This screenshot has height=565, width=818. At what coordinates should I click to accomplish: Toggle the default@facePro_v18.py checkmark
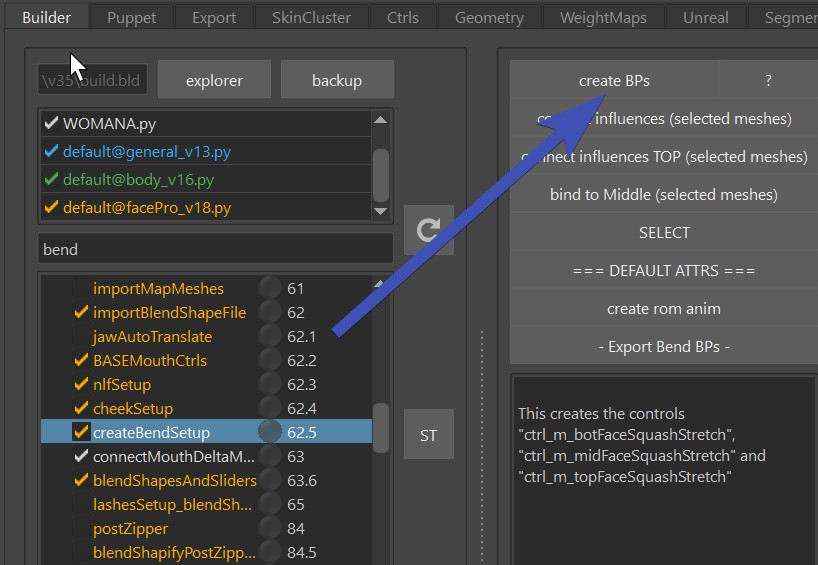coord(51,208)
